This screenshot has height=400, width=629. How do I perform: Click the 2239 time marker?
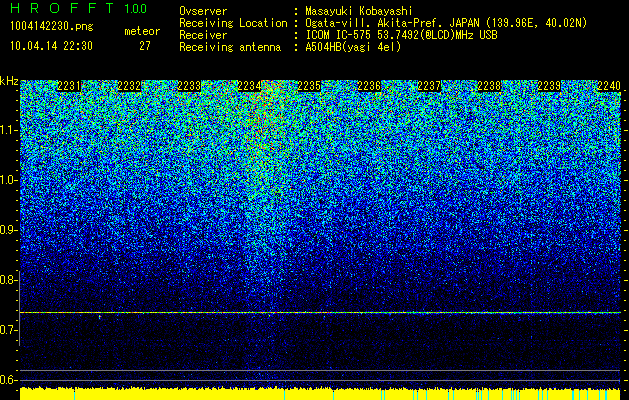click(549, 86)
